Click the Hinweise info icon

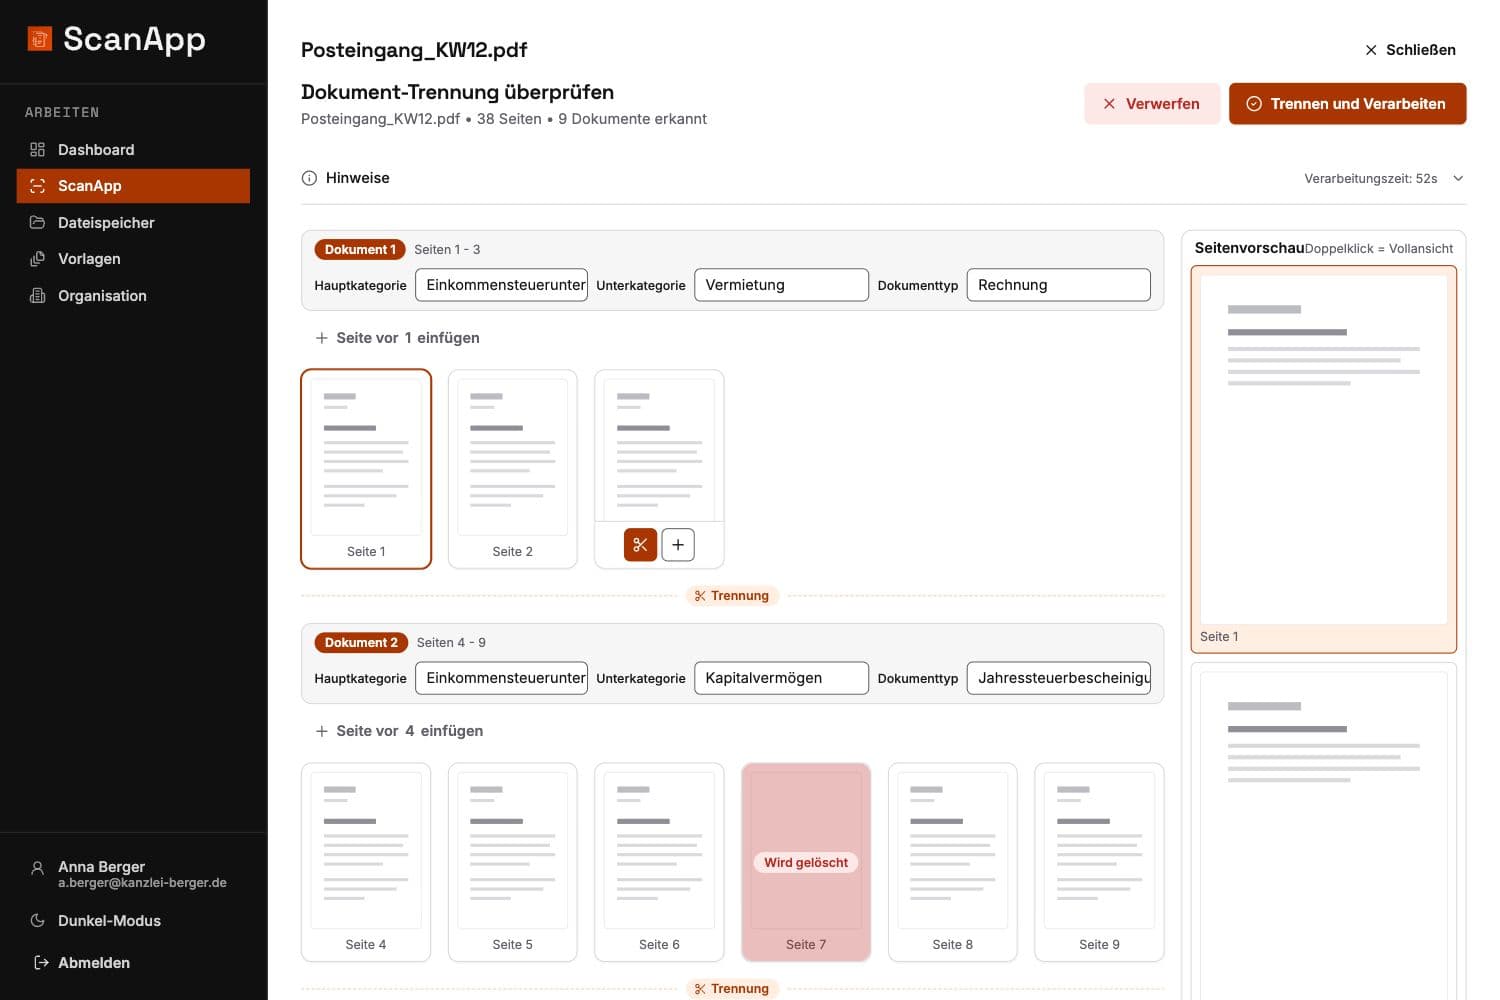click(x=310, y=178)
